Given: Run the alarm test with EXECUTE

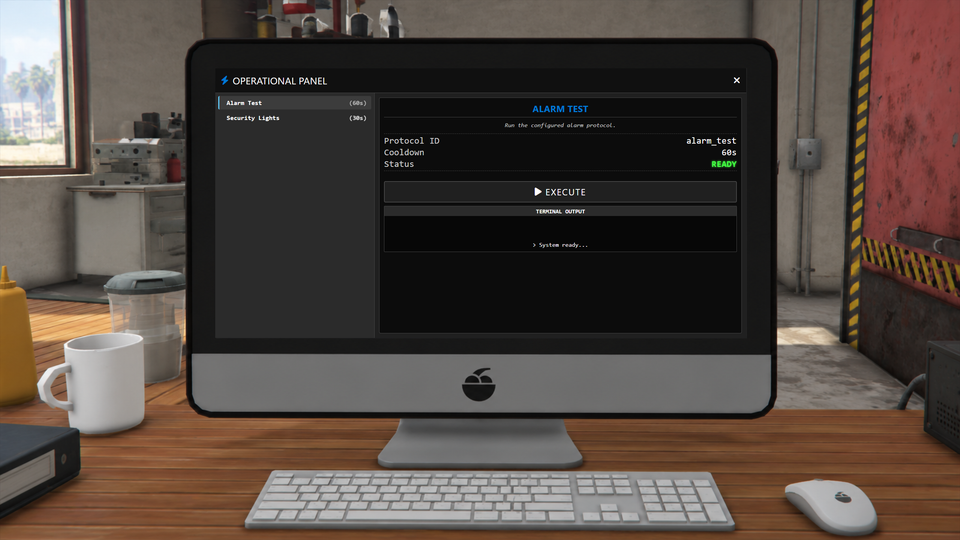Looking at the screenshot, I should click(x=560, y=192).
